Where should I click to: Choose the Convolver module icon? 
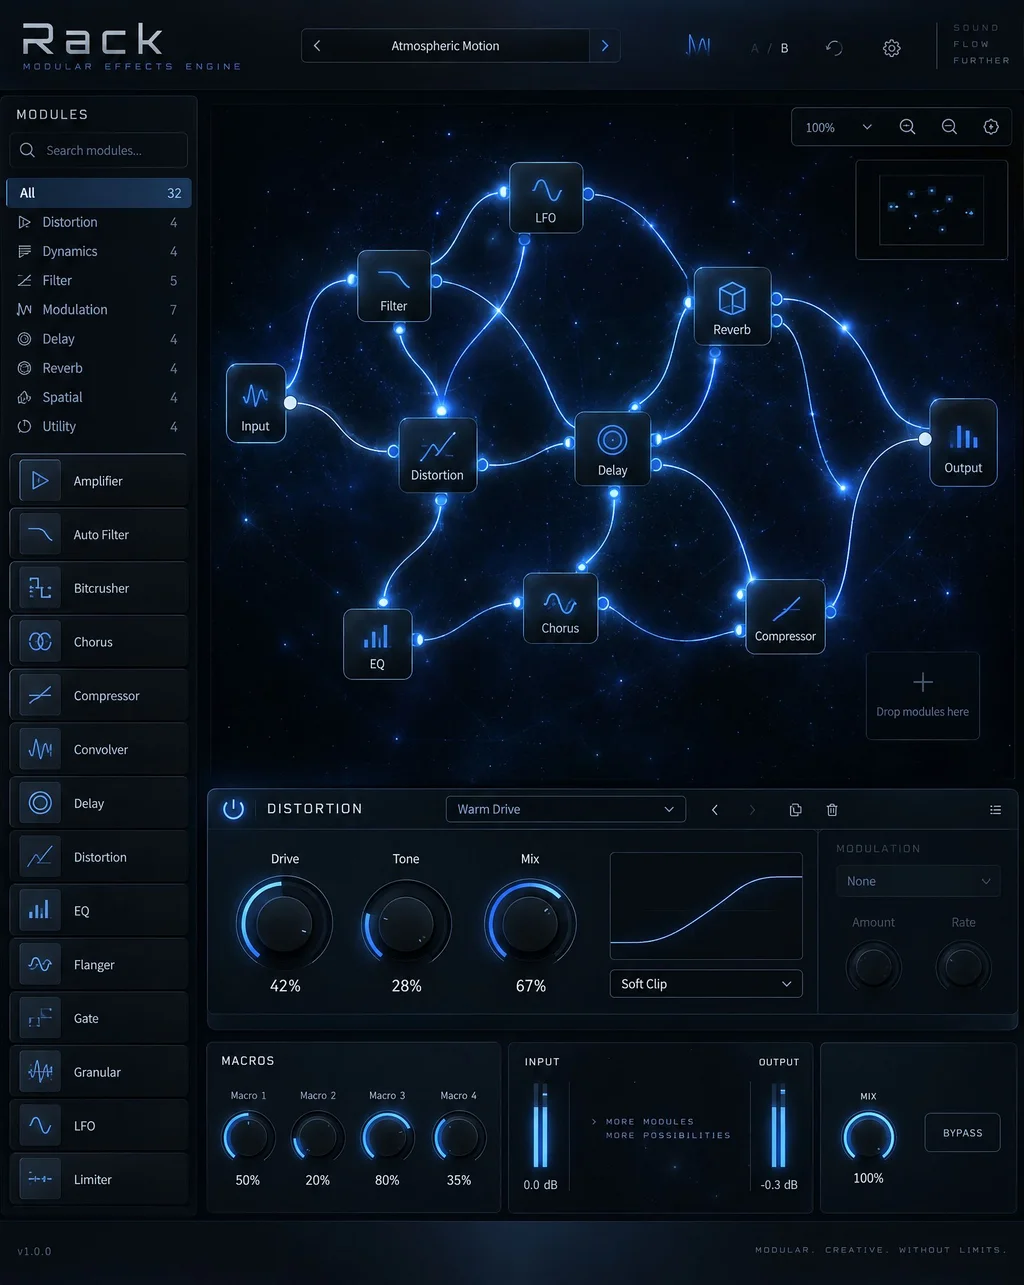(40, 749)
